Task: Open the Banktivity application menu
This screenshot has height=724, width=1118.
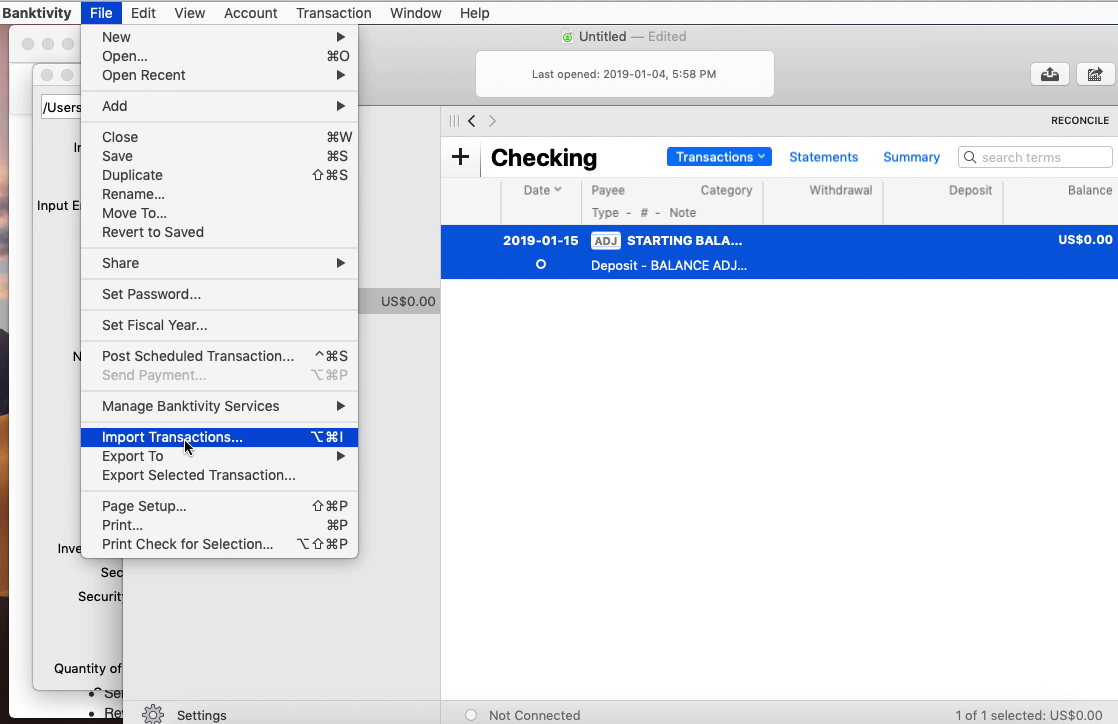Action: [37, 13]
